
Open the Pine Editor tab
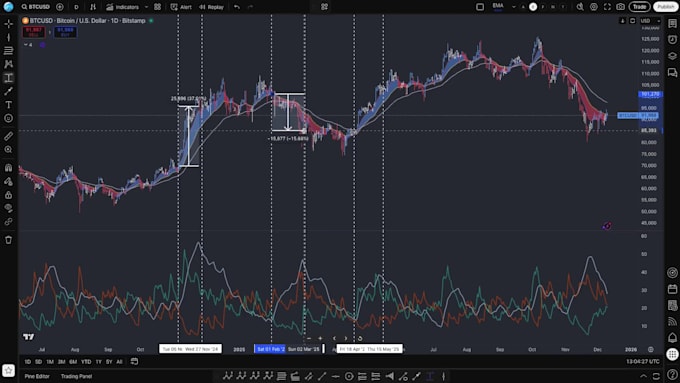(37, 376)
